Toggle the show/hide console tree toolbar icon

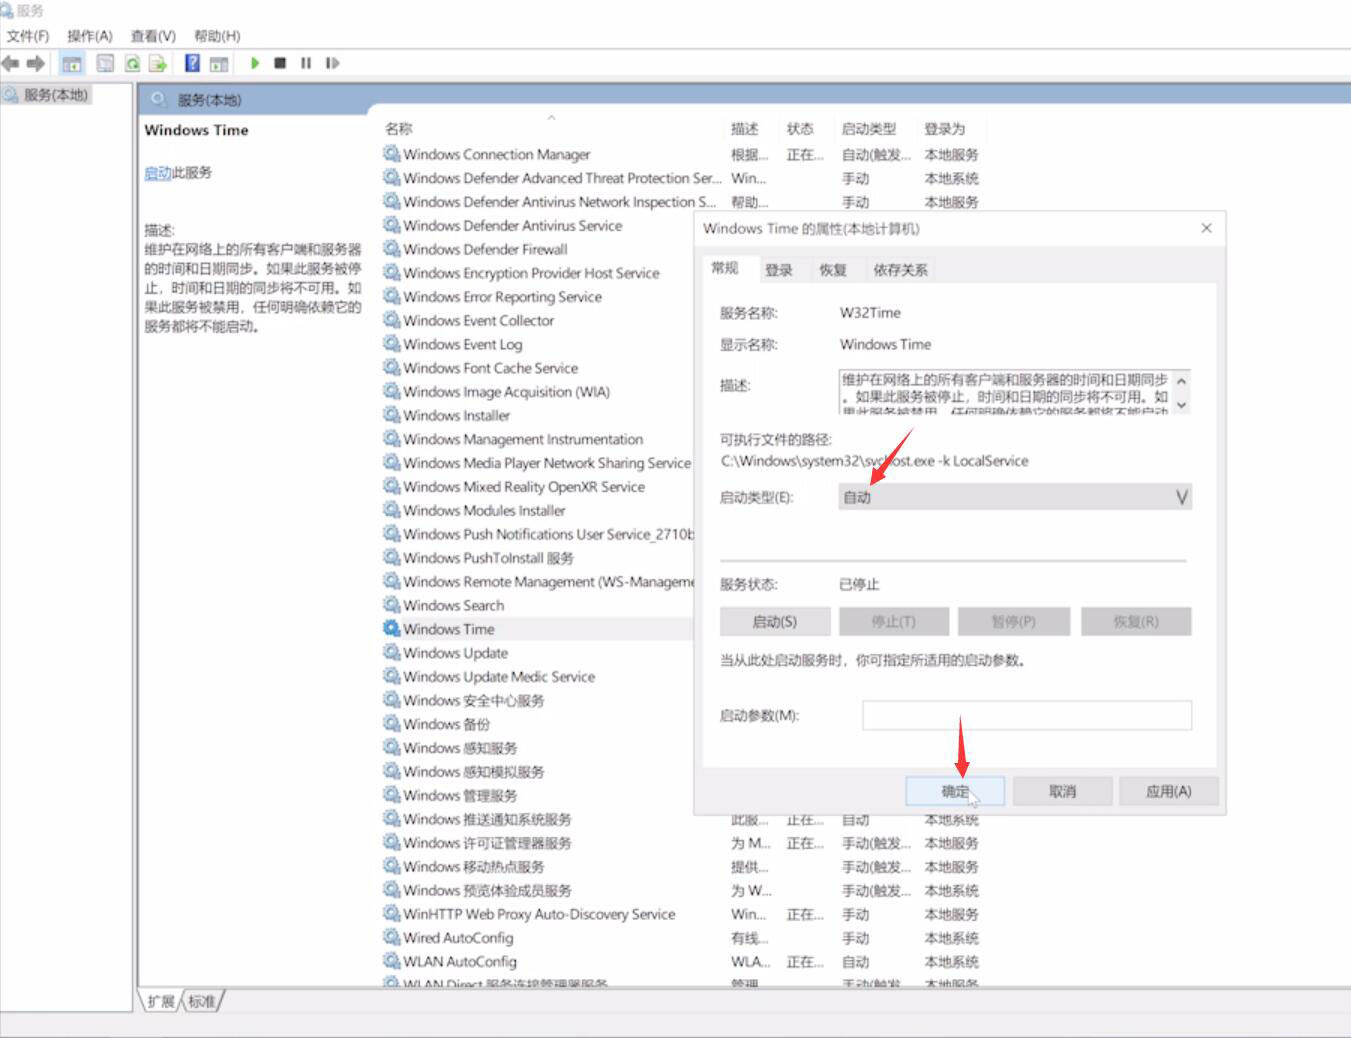pos(72,63)
